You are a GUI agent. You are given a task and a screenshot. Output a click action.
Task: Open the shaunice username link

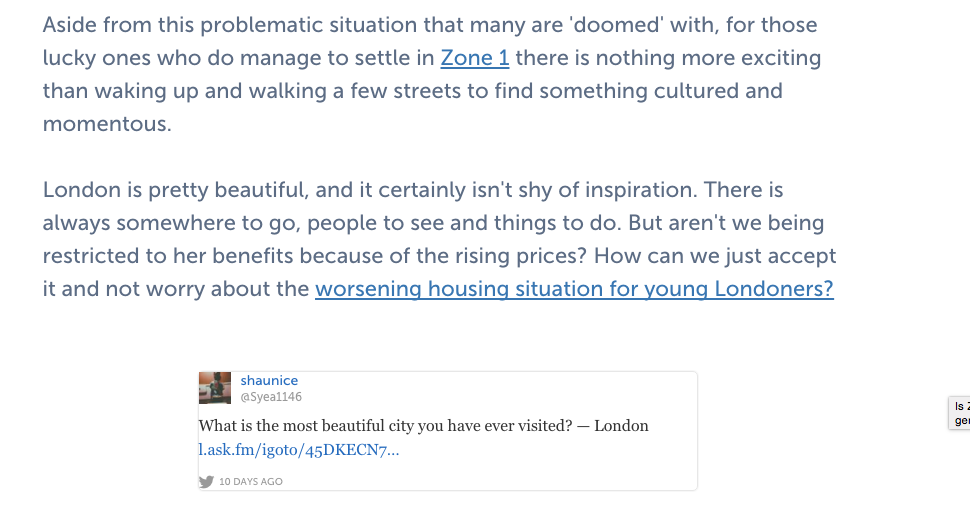point(269,380)
